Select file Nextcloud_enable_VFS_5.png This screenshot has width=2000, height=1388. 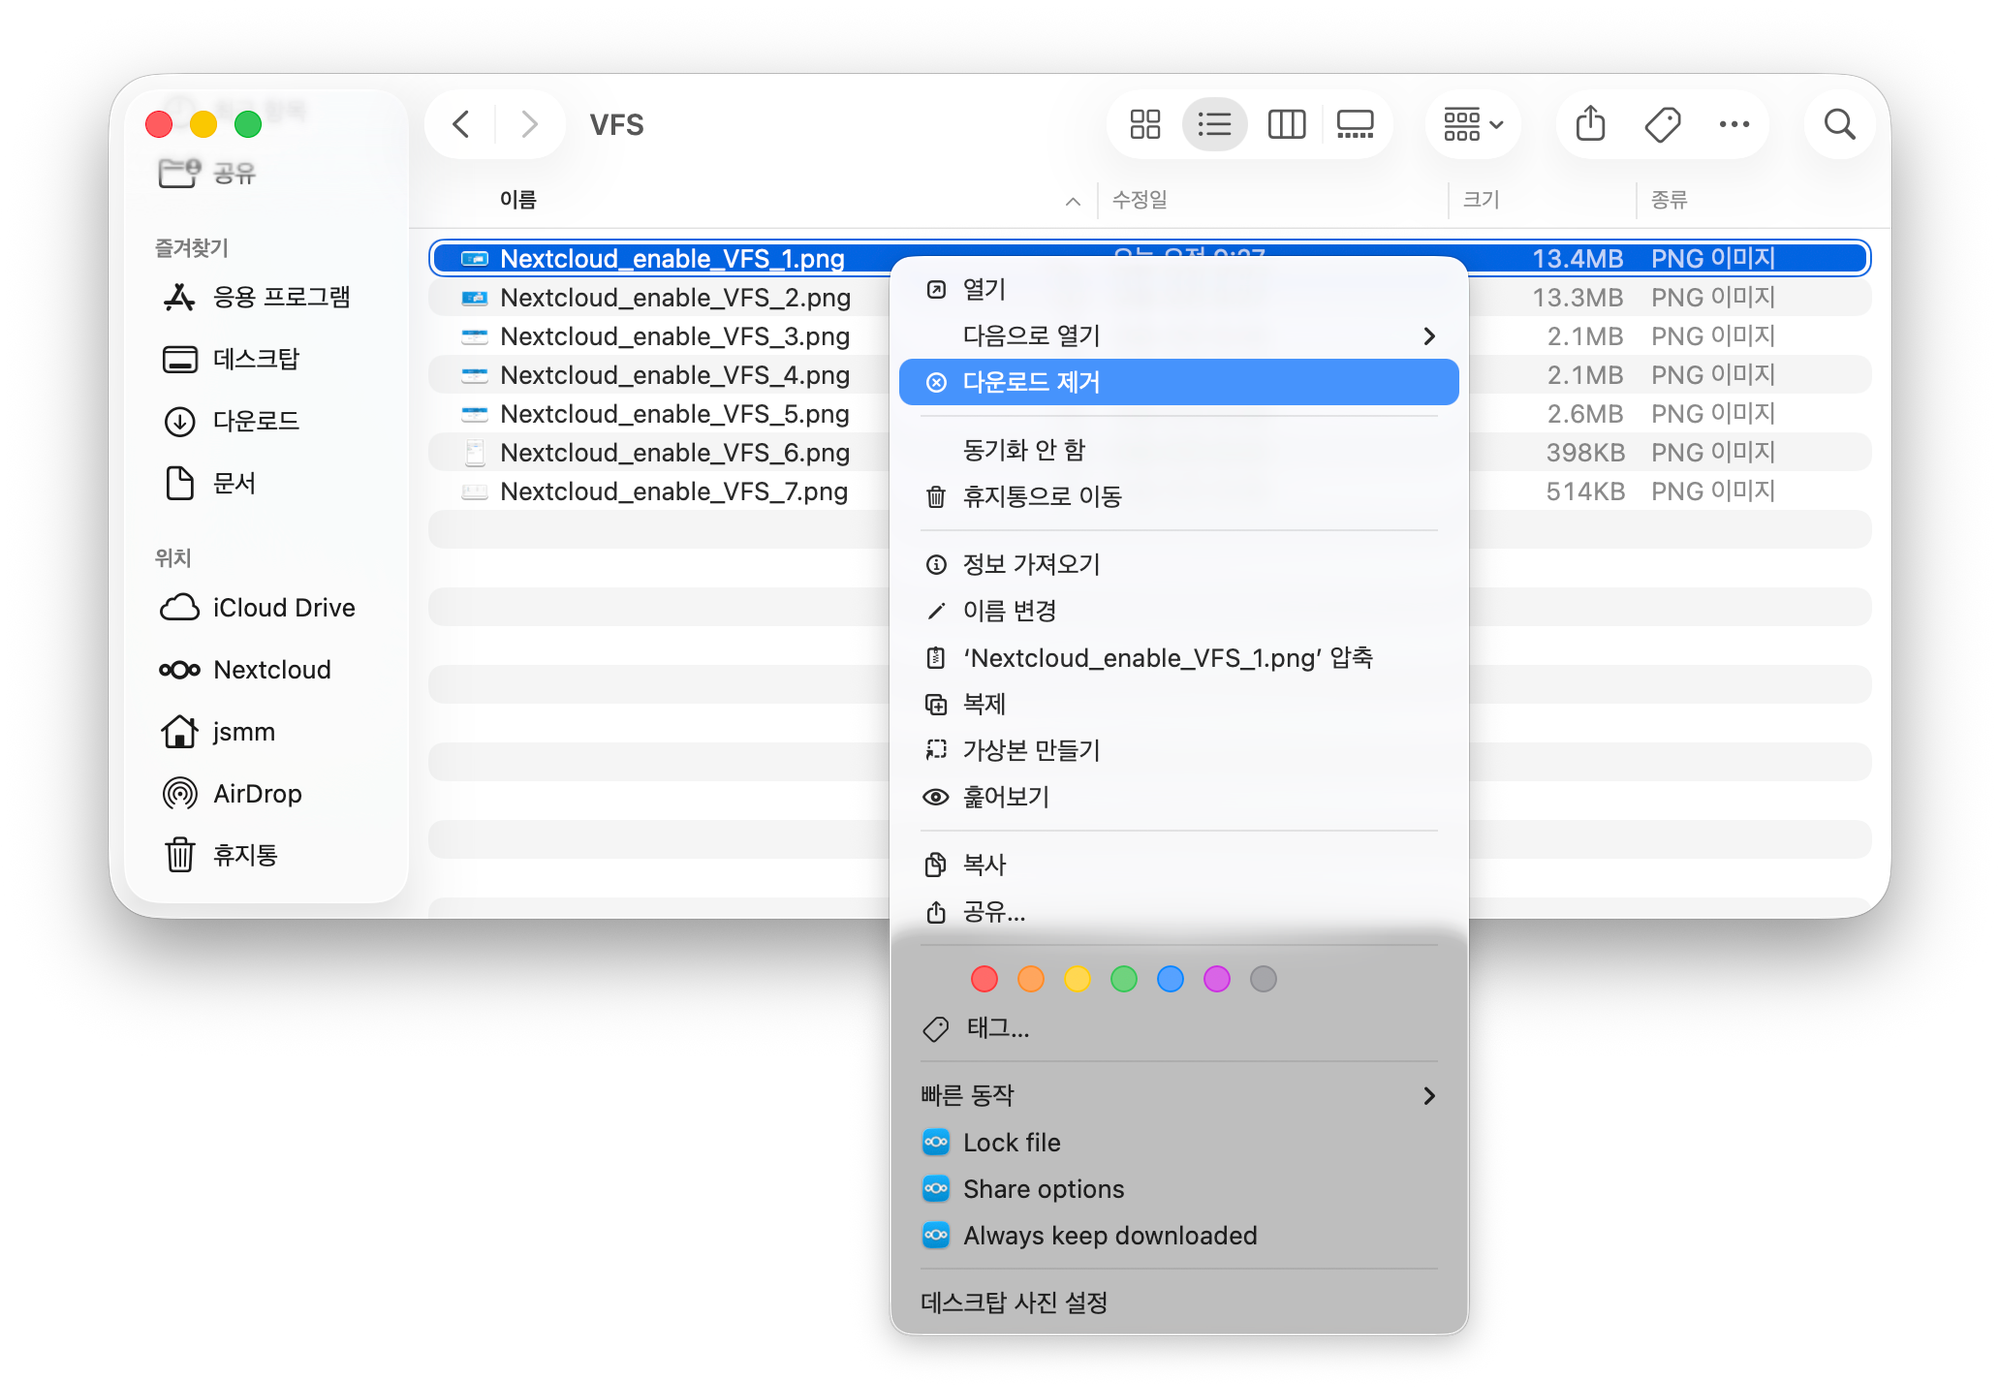(x=674, y=414)
